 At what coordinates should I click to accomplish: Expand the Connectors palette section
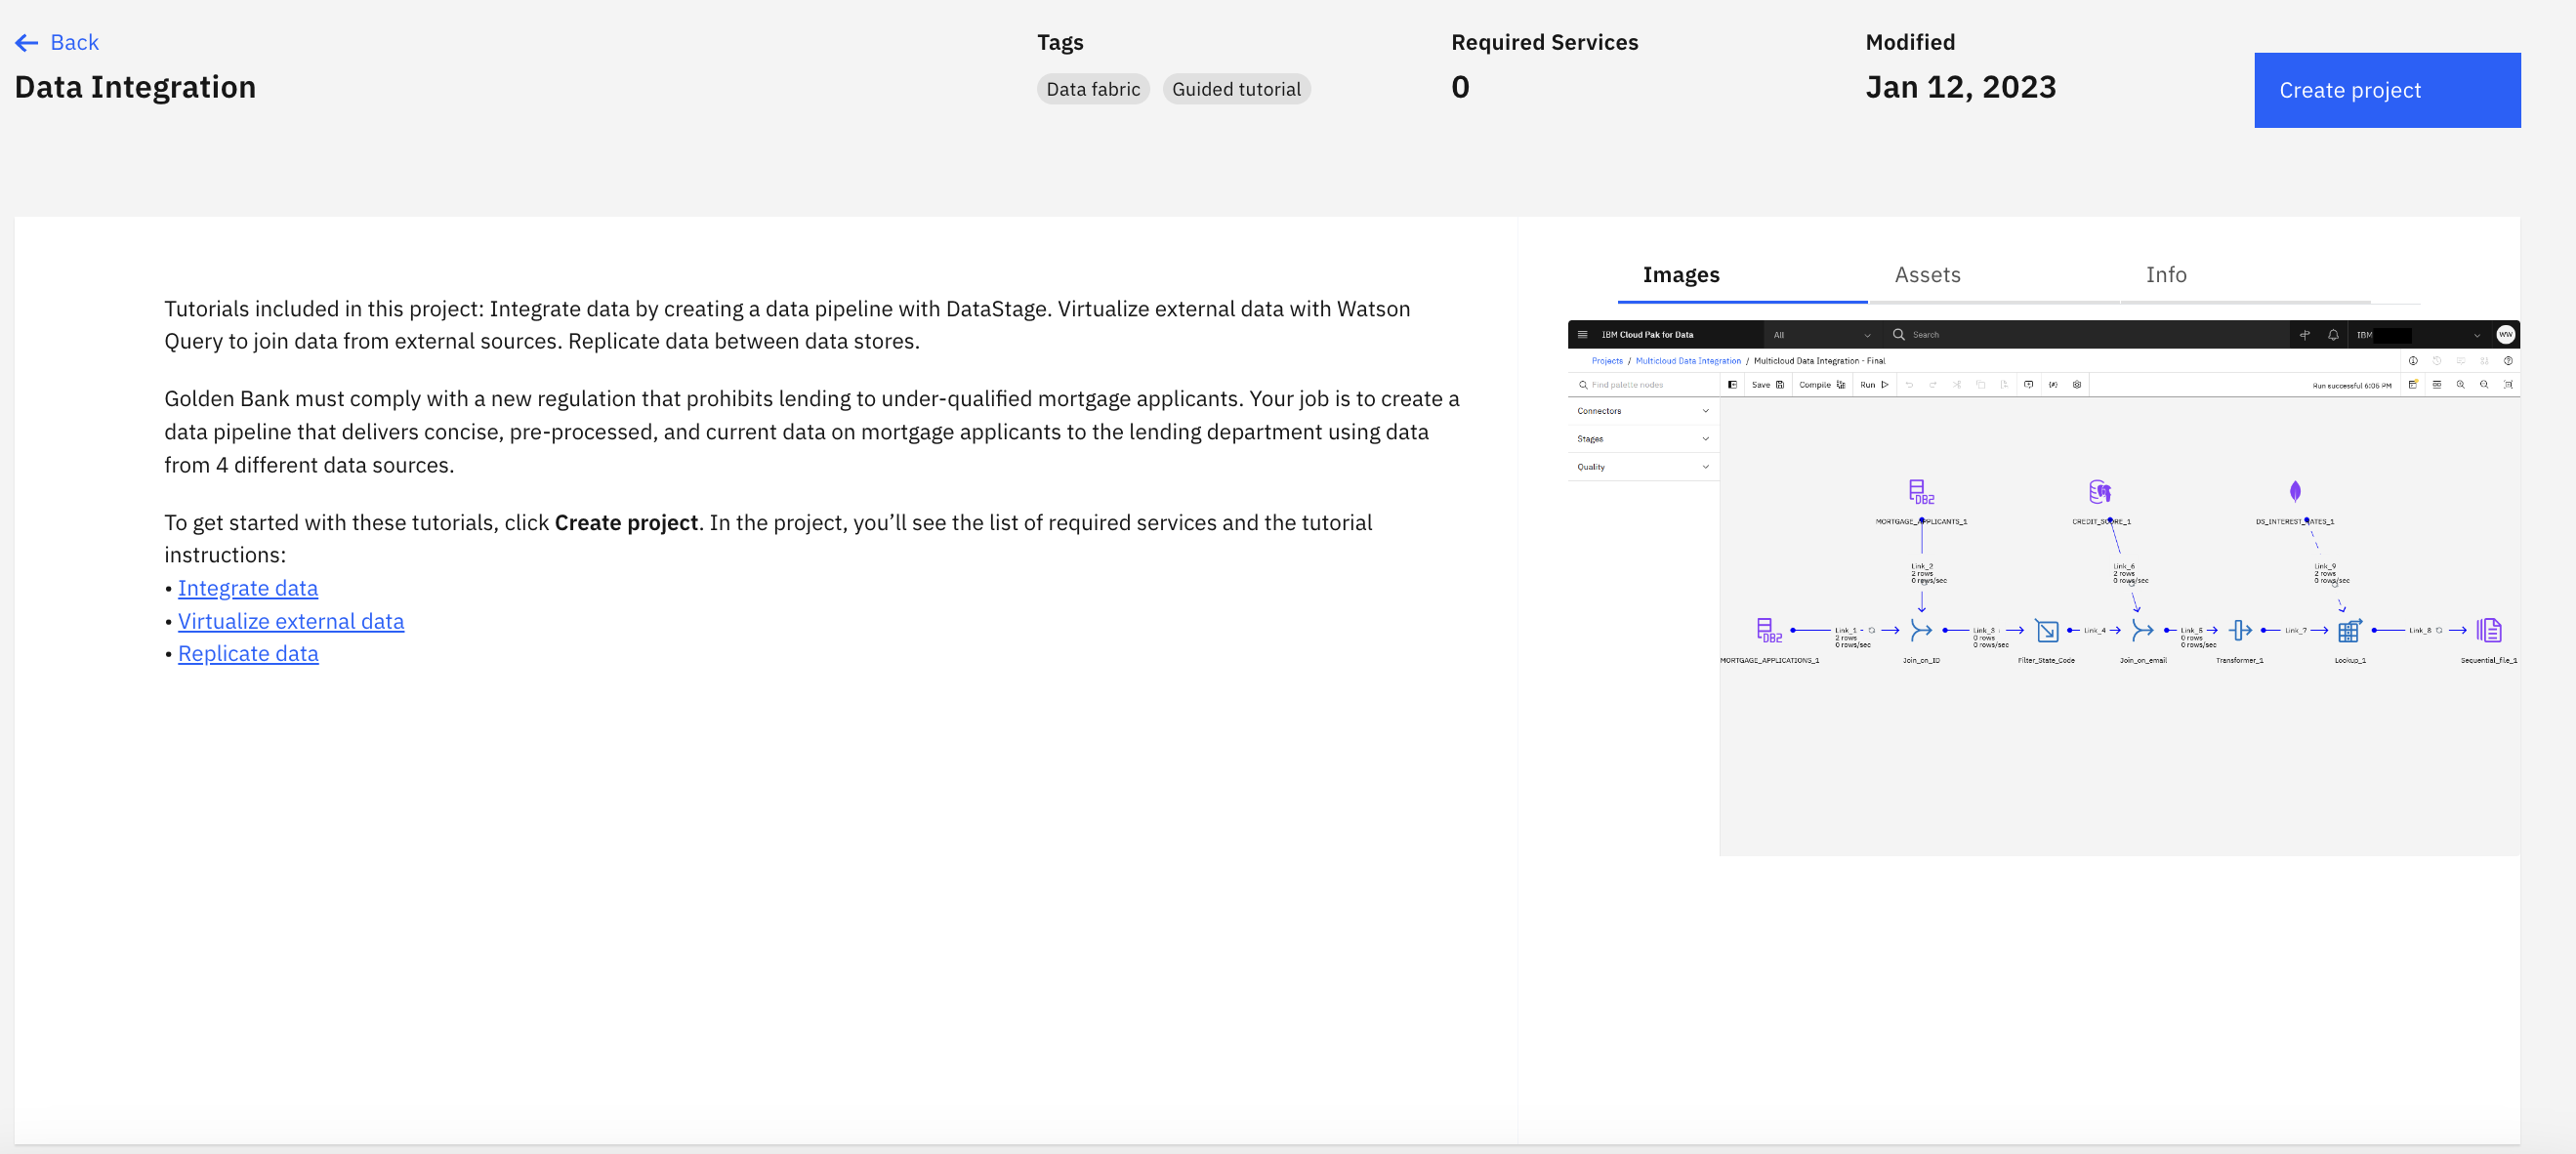1643,411
